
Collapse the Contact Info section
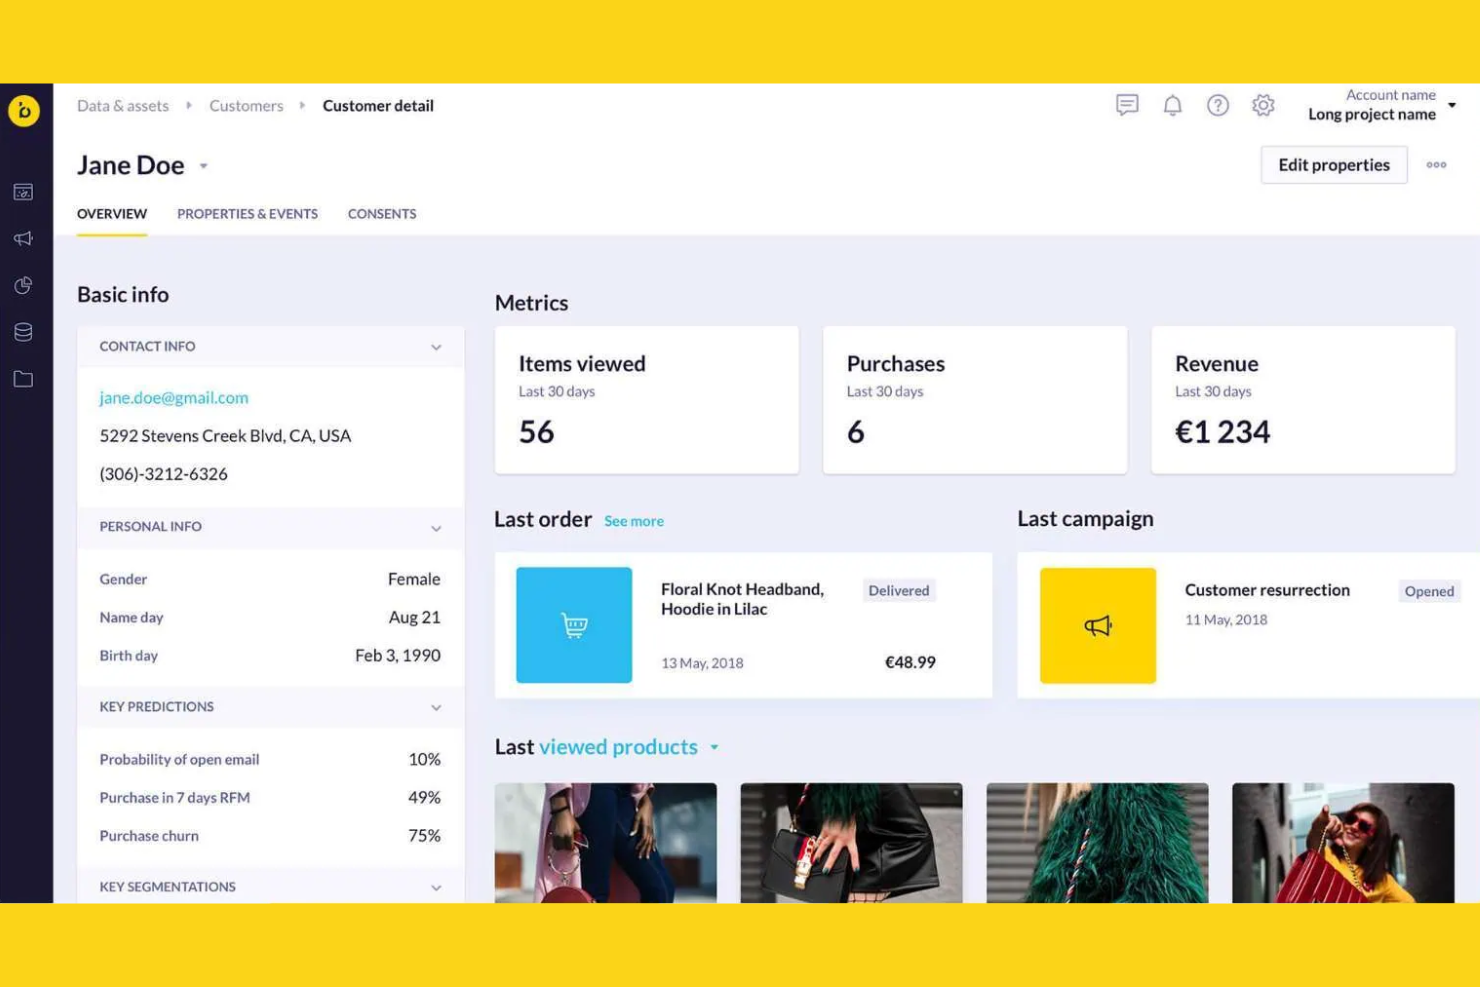coord(436,347)
